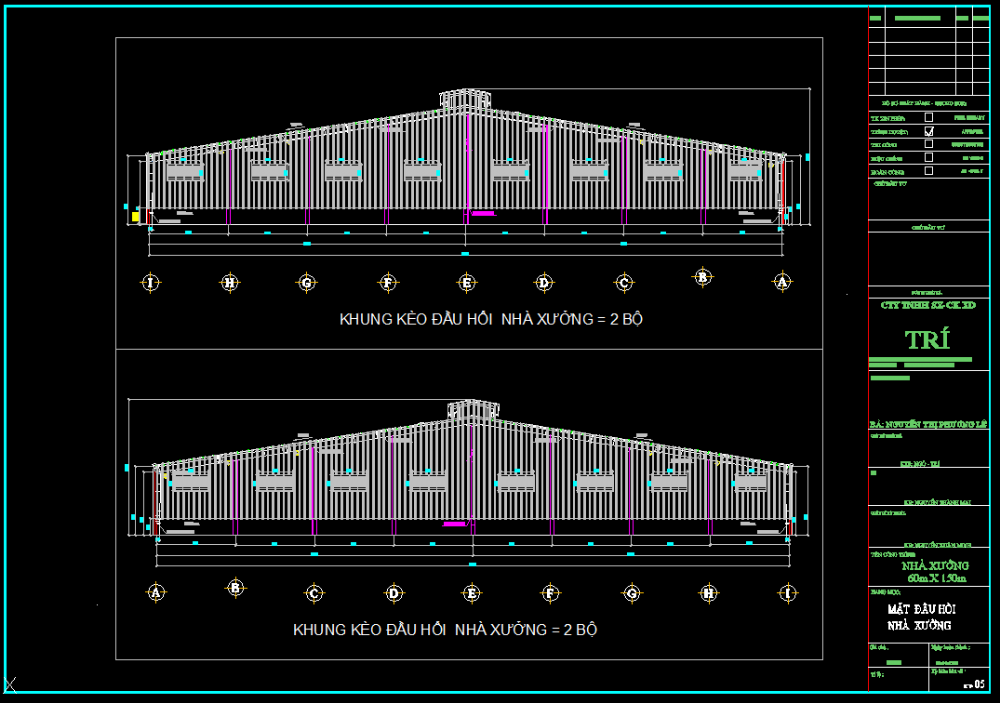Image resolution: width=1000 pixels, height=703 pixels.
Task: Select grid bubble C in lower elevation
Action: click(x=314, y=594)
